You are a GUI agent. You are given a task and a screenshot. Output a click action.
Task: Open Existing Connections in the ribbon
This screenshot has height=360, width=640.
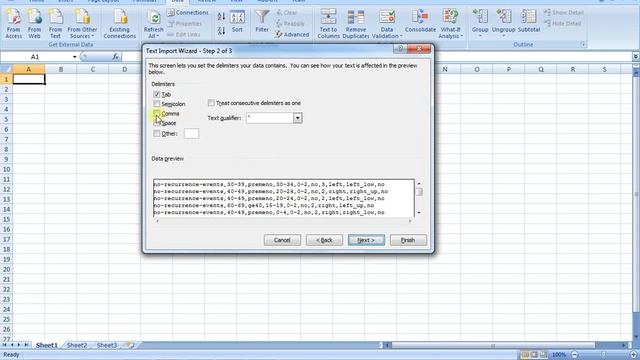coord(120,23)
